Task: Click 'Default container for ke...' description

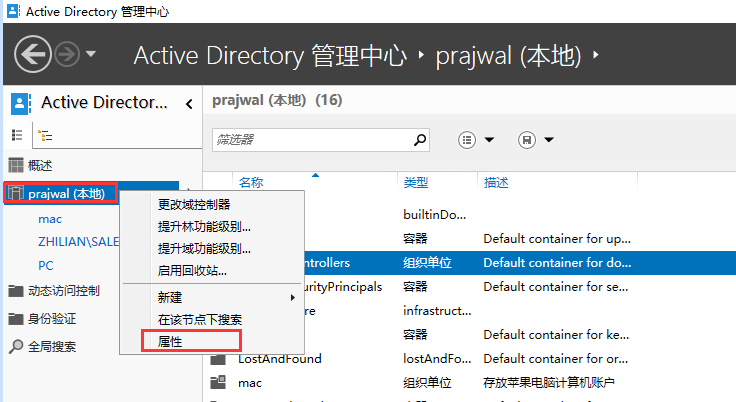Action: tap(556, 334)
